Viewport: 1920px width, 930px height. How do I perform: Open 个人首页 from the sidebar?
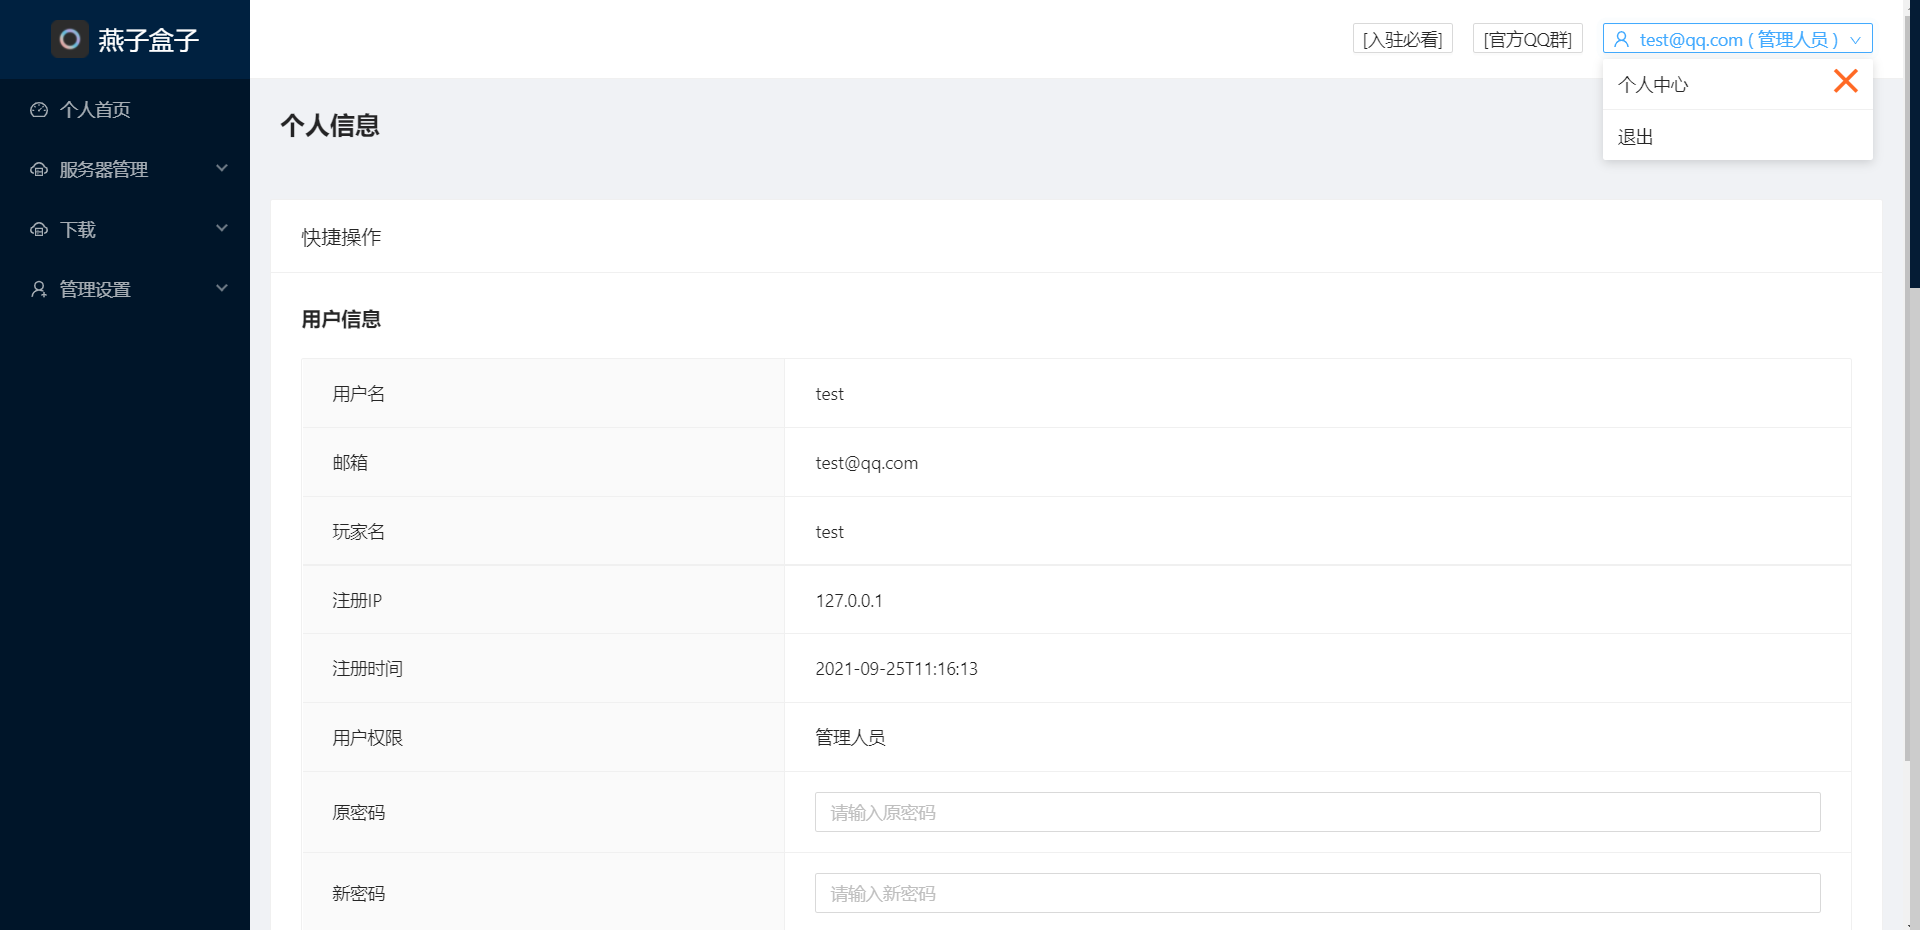pyautogui.click(x=97, y=110)
